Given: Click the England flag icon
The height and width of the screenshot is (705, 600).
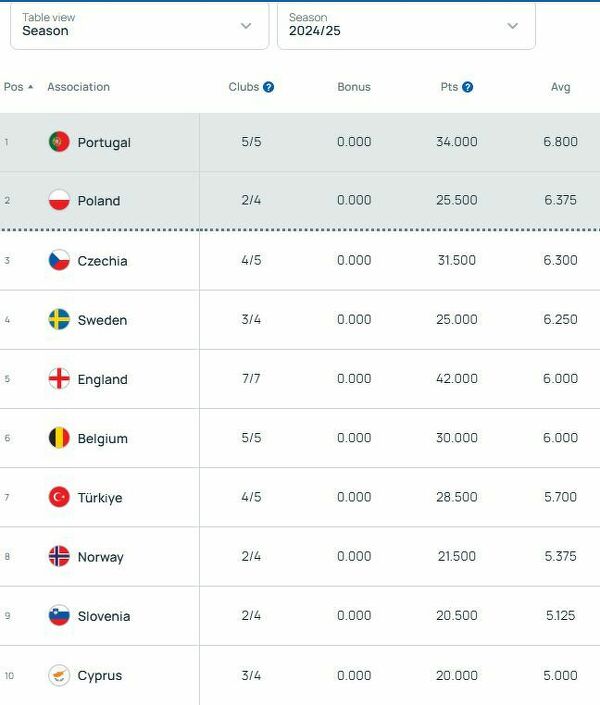Looking at the screenshot, I should (x=59, y=379).
